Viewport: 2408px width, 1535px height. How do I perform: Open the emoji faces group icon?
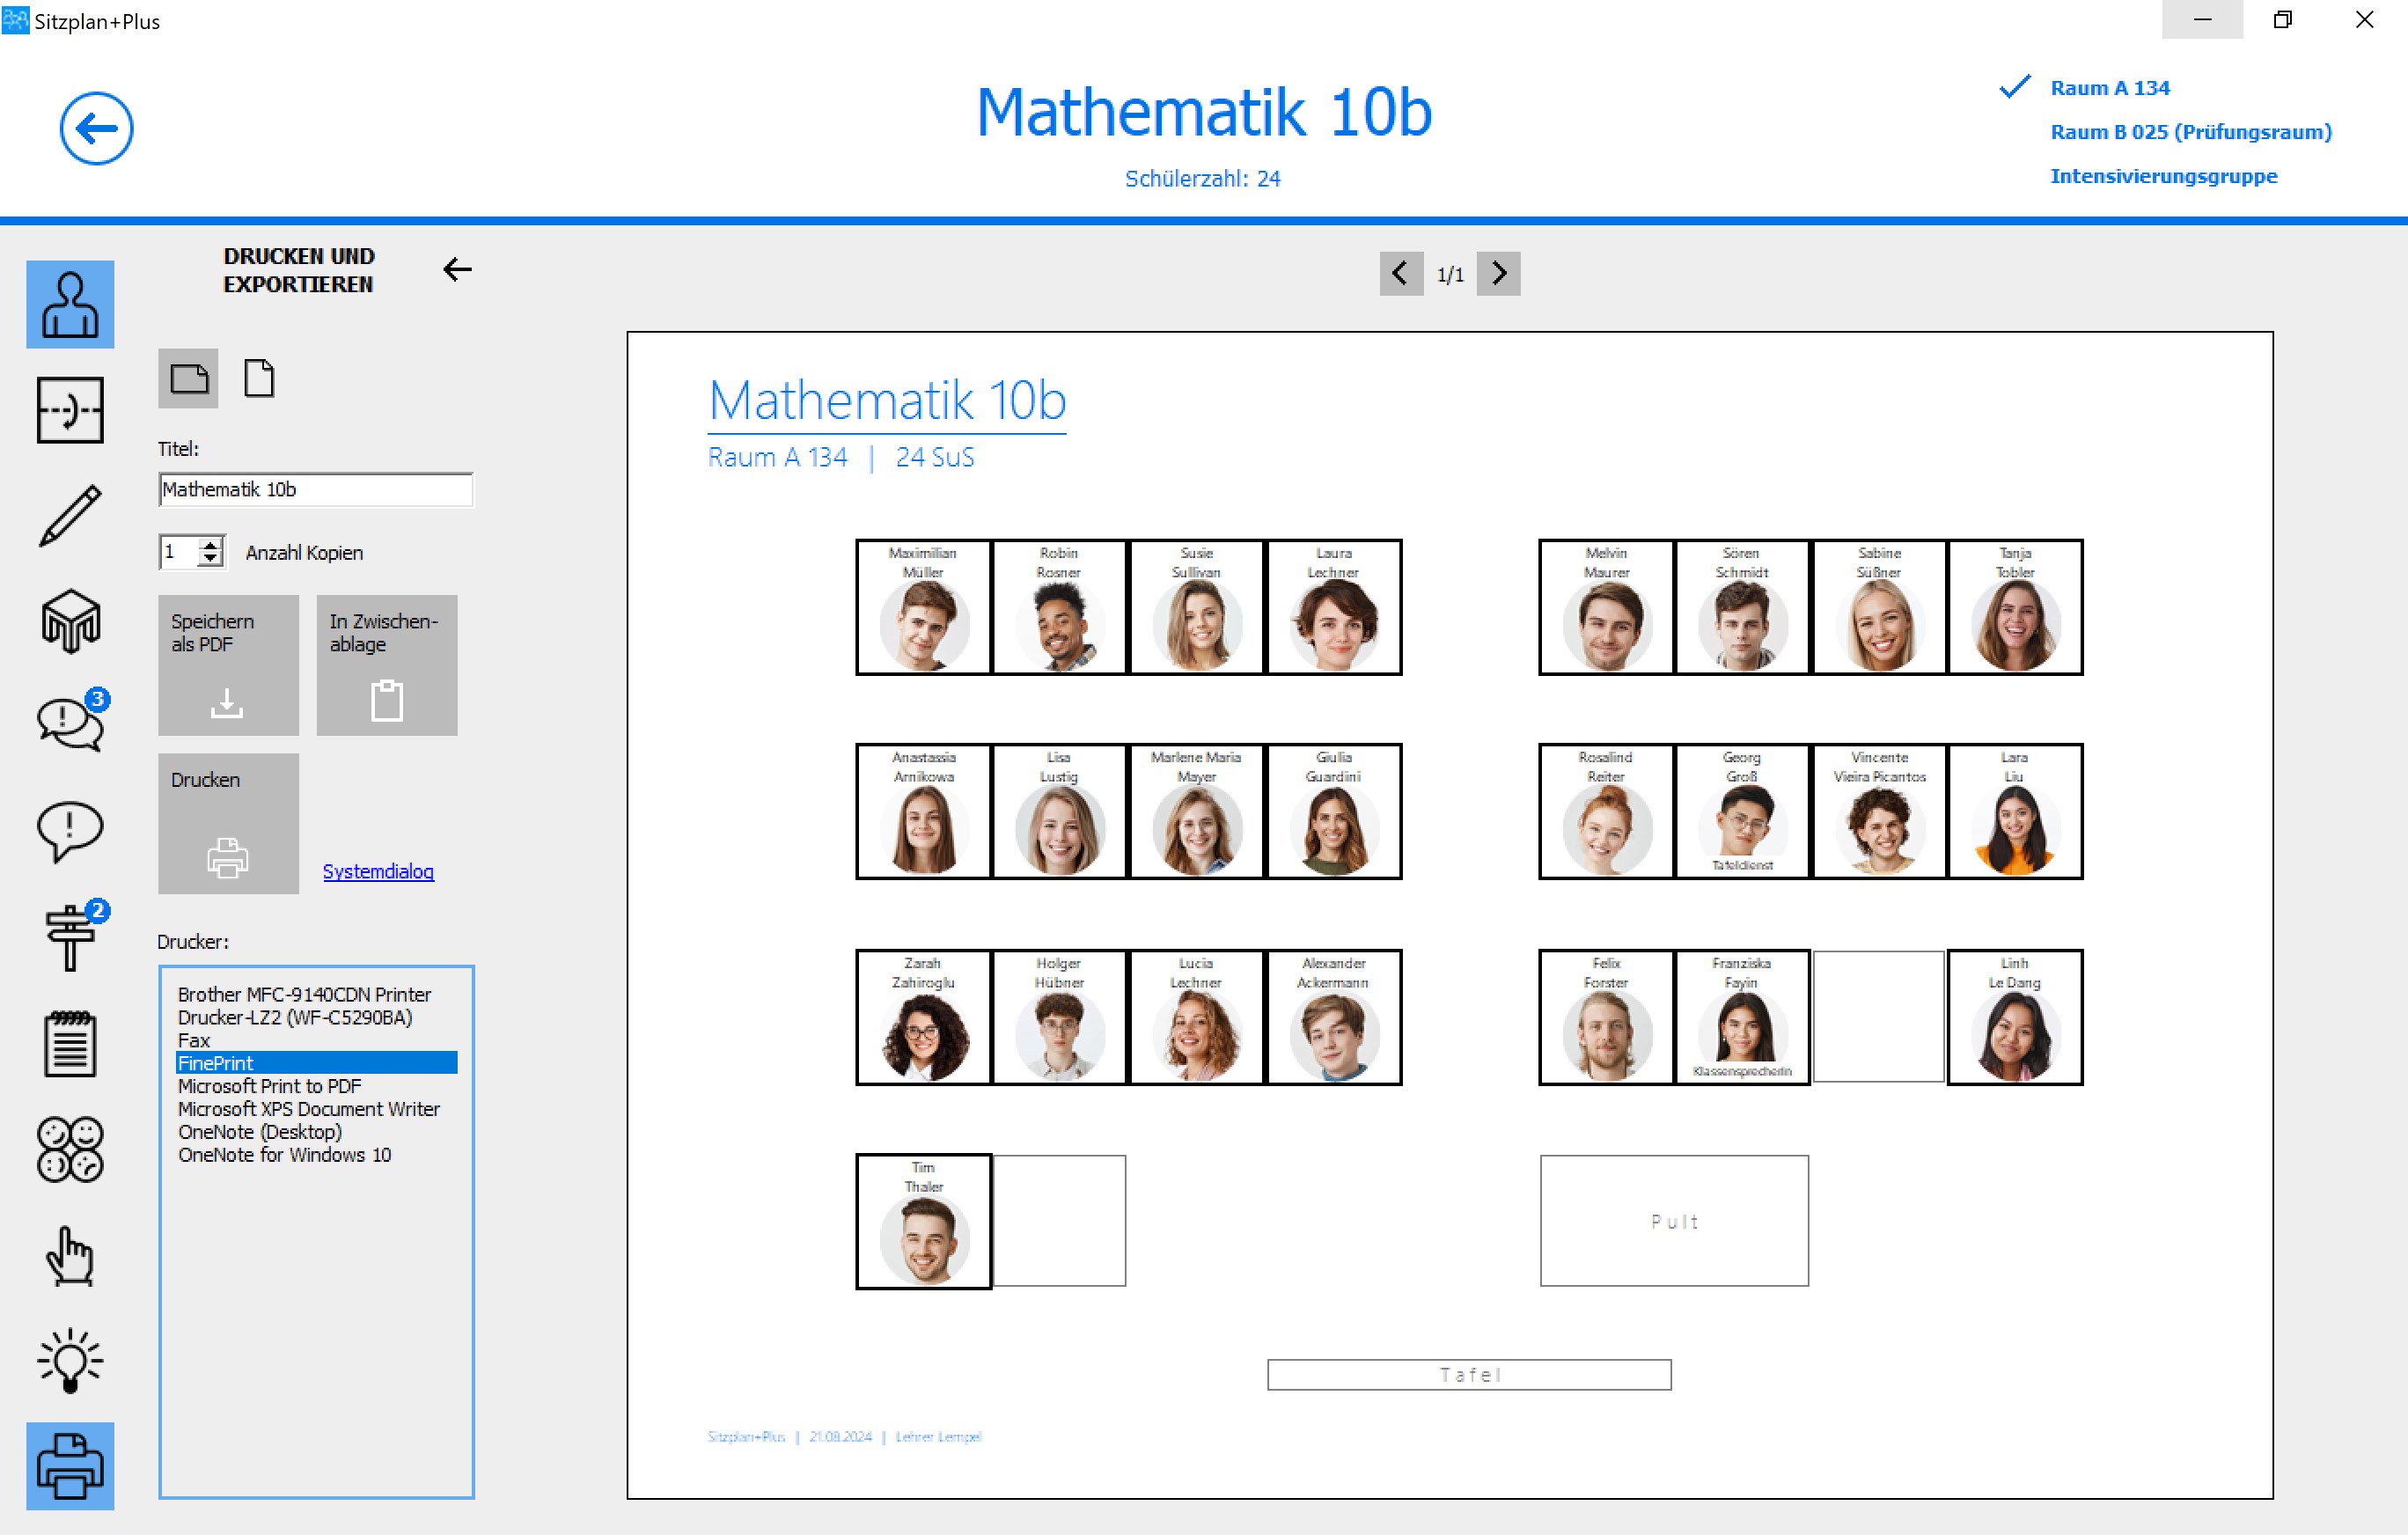(70, 1149)
